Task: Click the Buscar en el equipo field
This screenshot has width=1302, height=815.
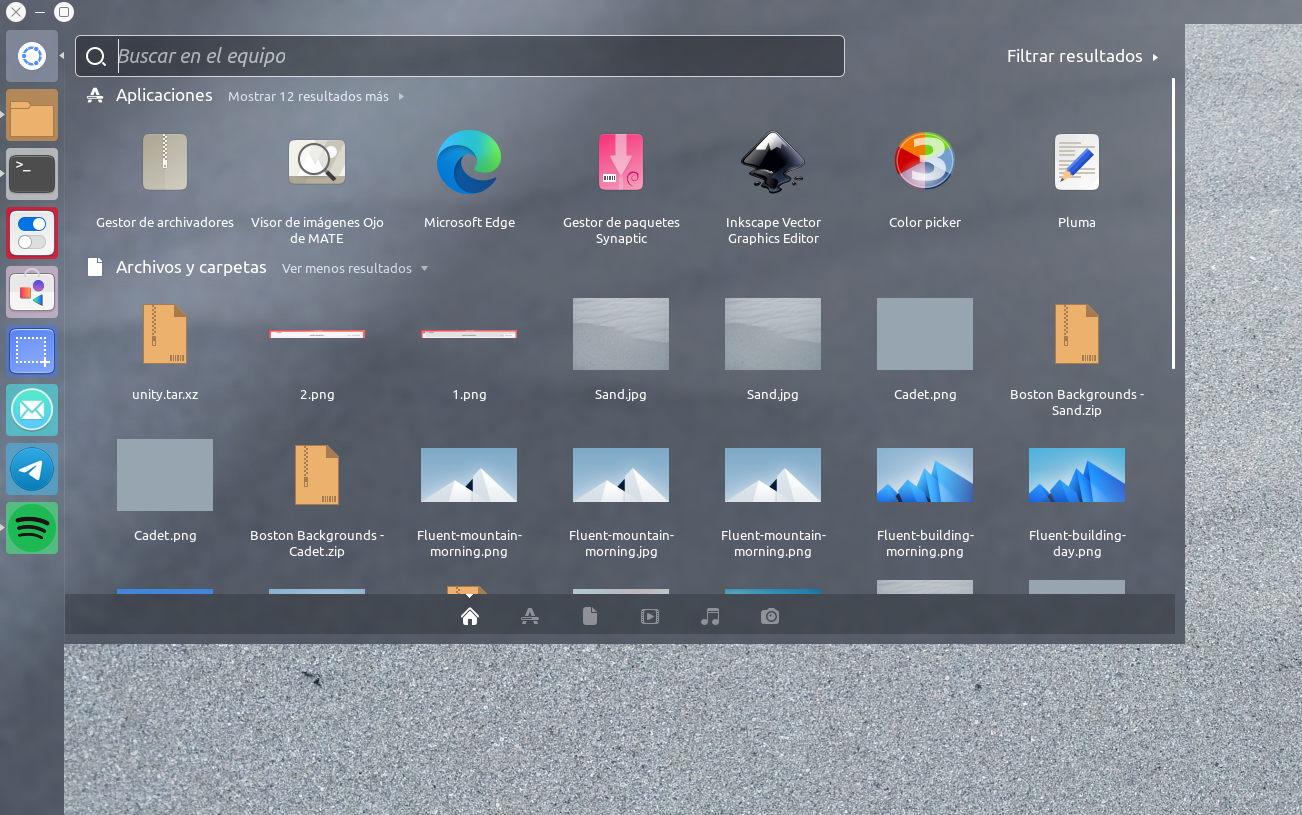Action: (x=460, y=56)
